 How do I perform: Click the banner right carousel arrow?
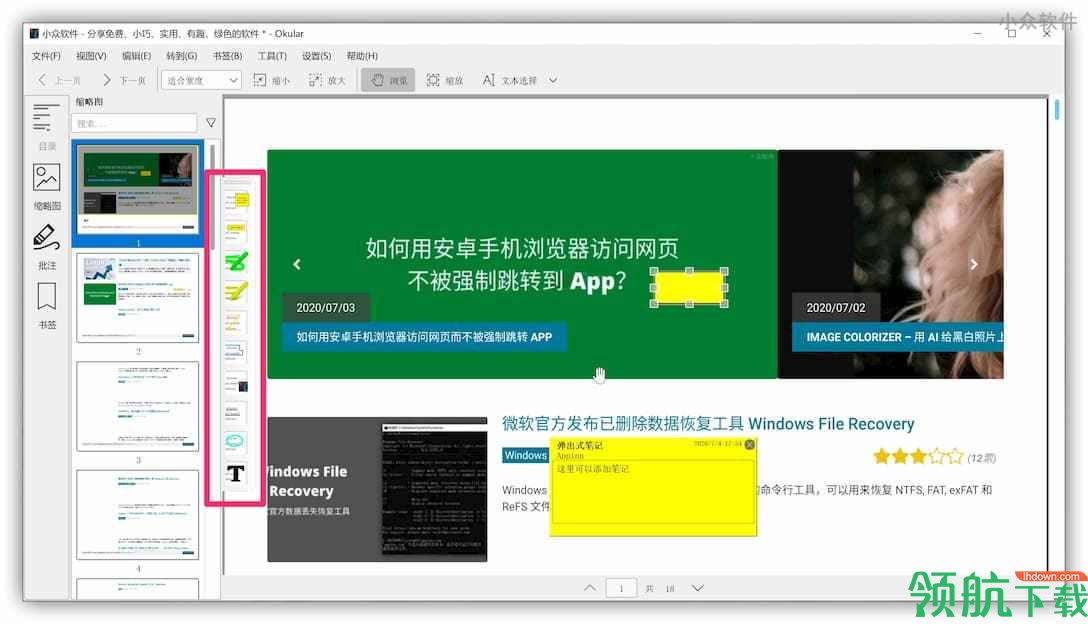tap(974, 264)
